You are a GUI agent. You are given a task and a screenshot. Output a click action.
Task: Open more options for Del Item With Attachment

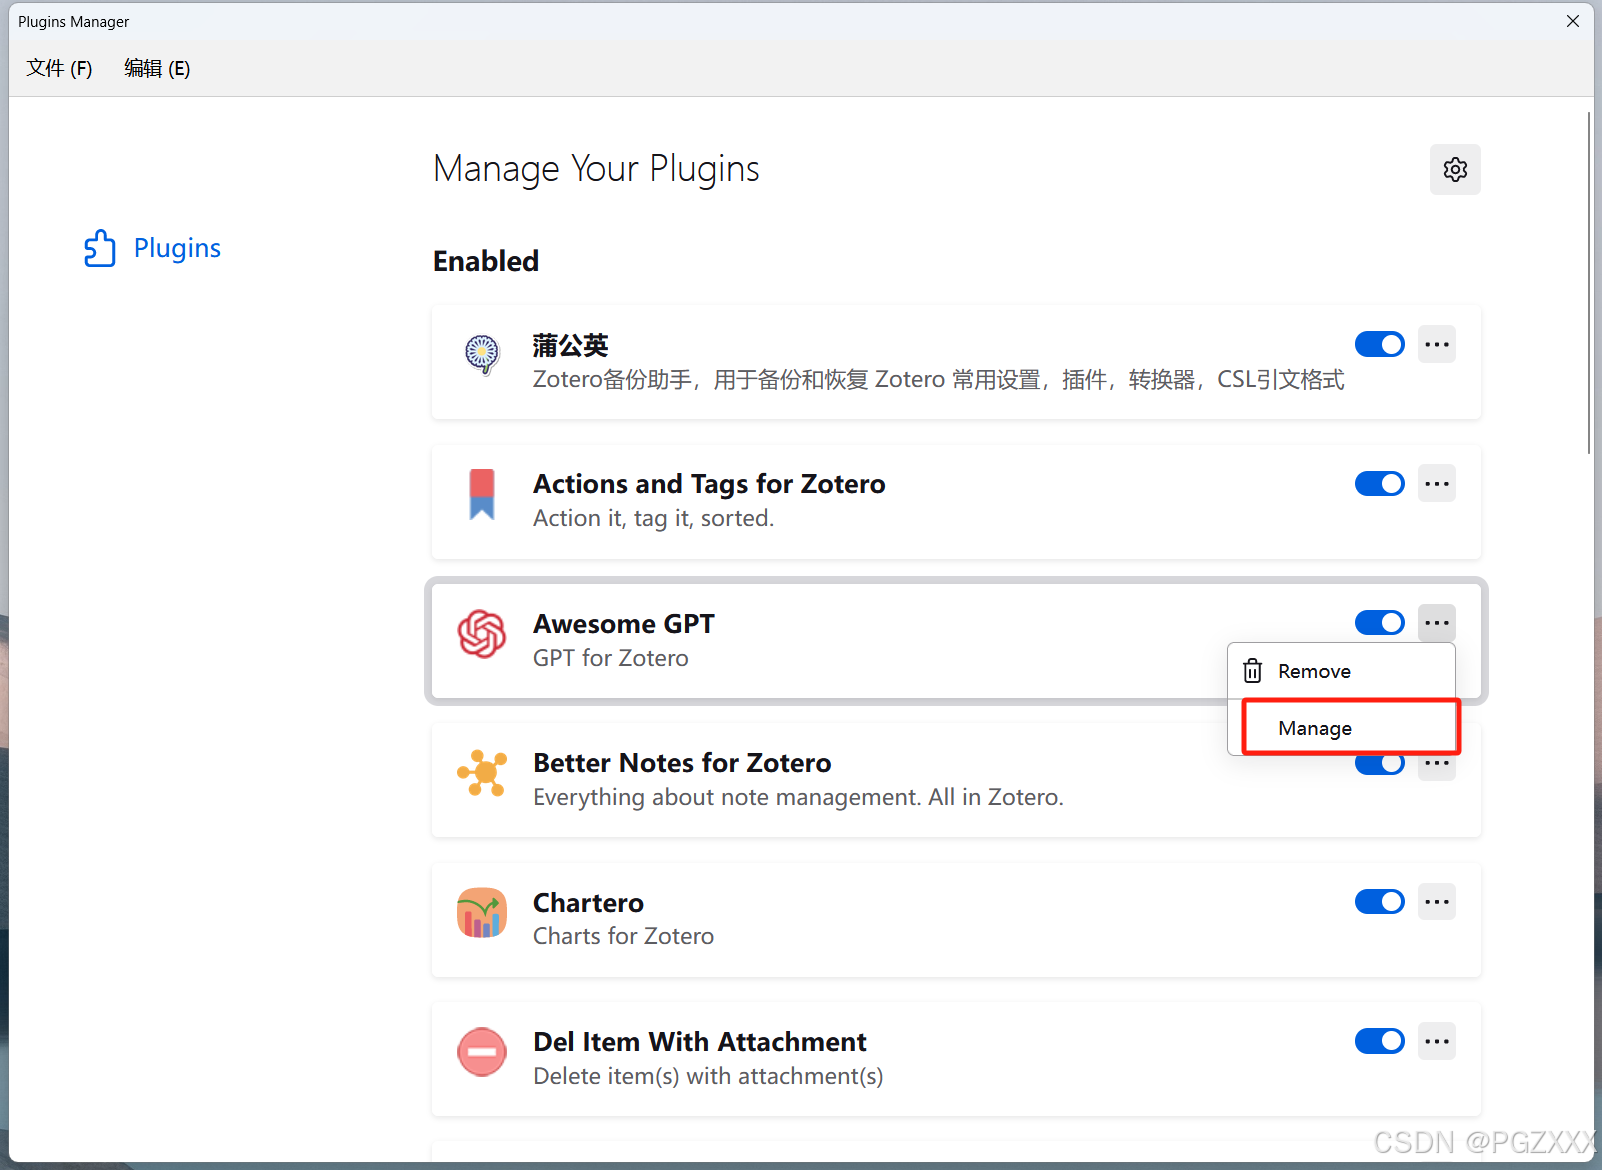pyautogui.click(x=1437, y=1041)
